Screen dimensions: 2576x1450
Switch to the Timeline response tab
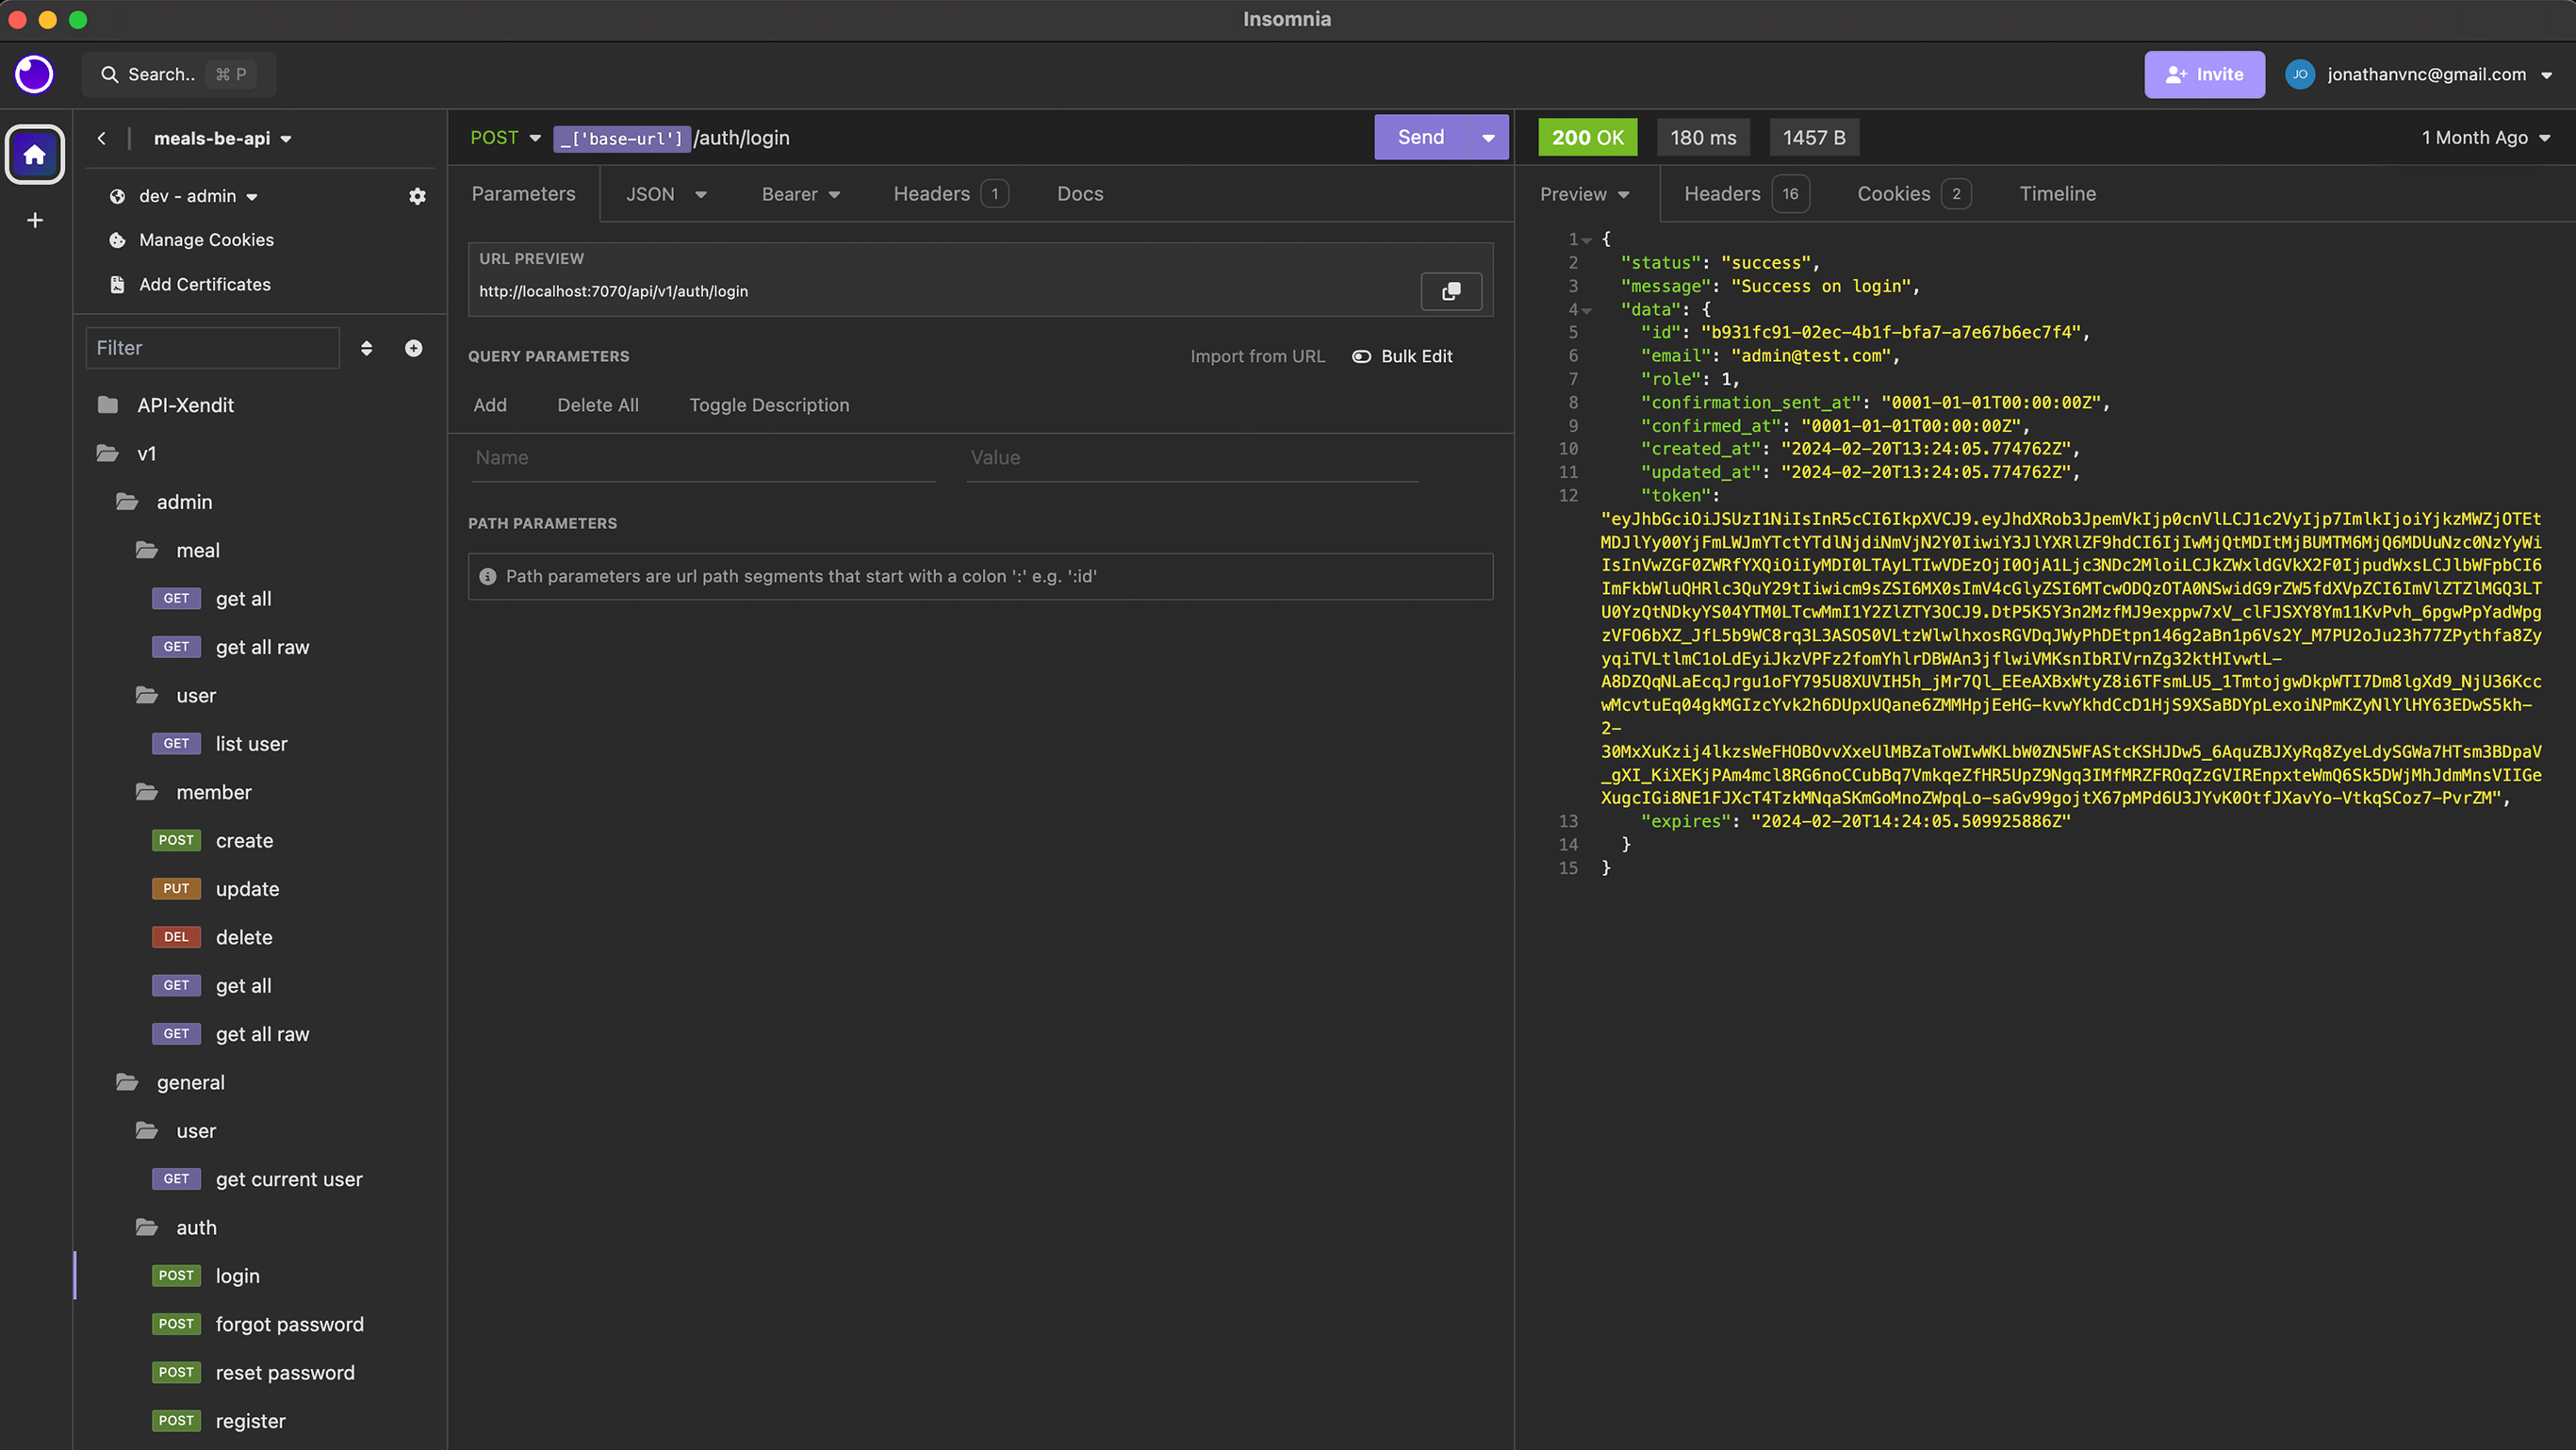click(x=2057, y=194)
